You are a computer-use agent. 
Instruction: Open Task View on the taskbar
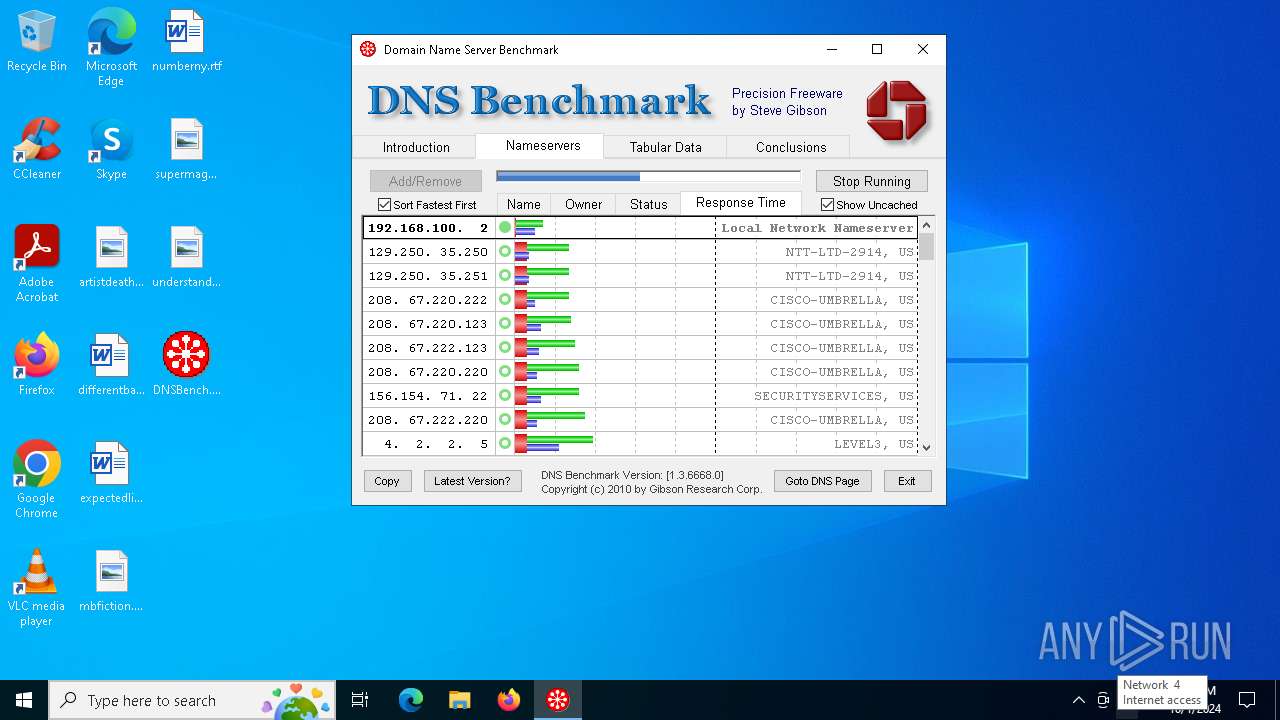point(360,700)
